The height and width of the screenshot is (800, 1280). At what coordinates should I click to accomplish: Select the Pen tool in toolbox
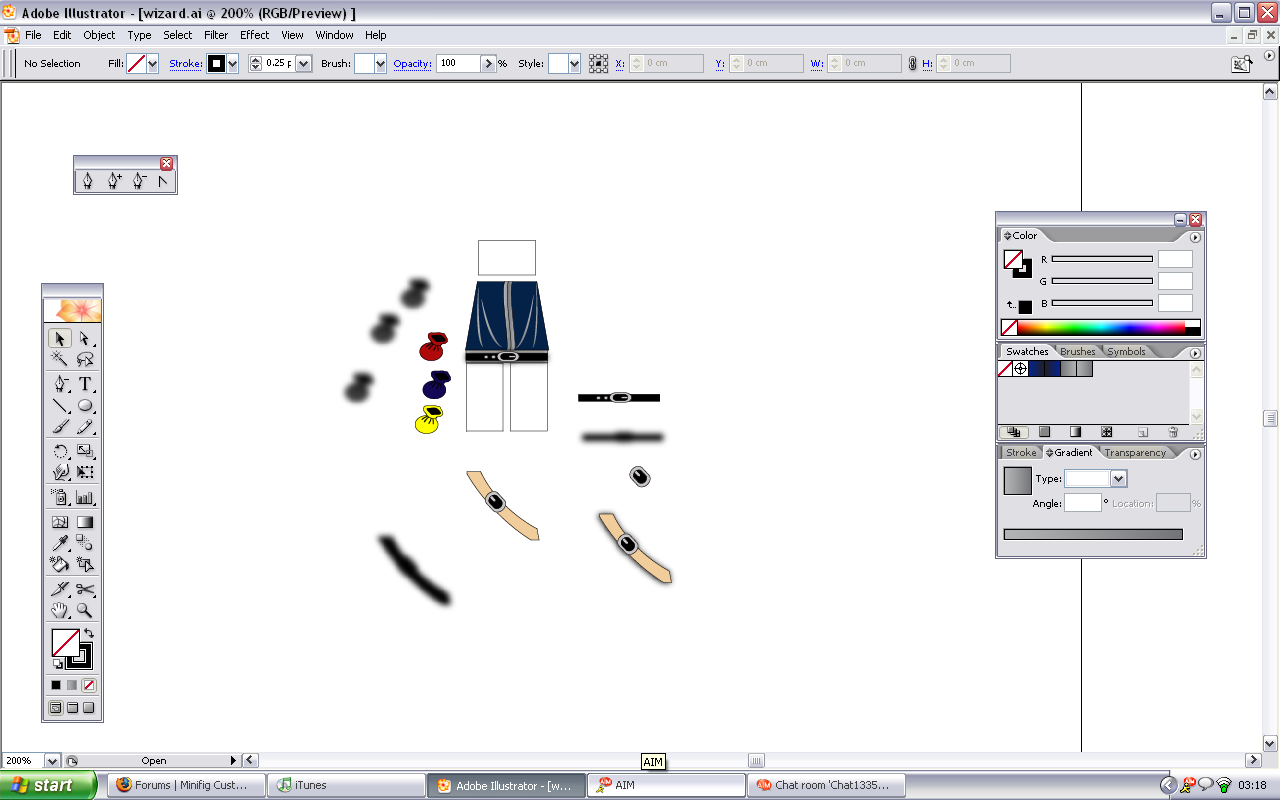60,384
